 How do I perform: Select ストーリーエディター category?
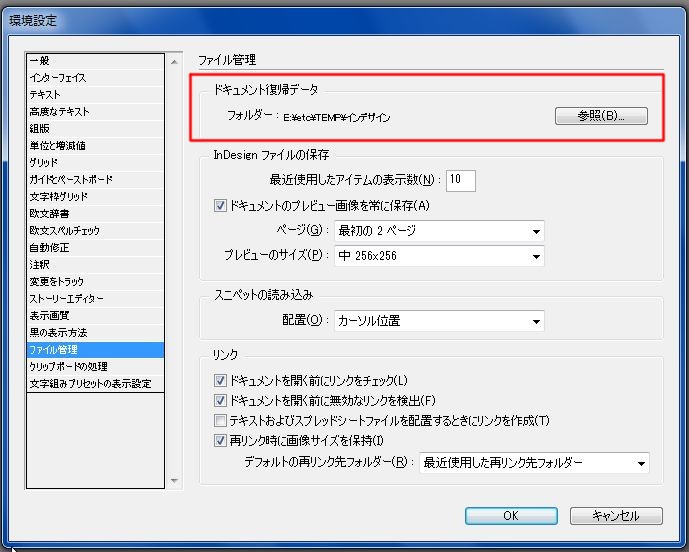tap(95, 298)
